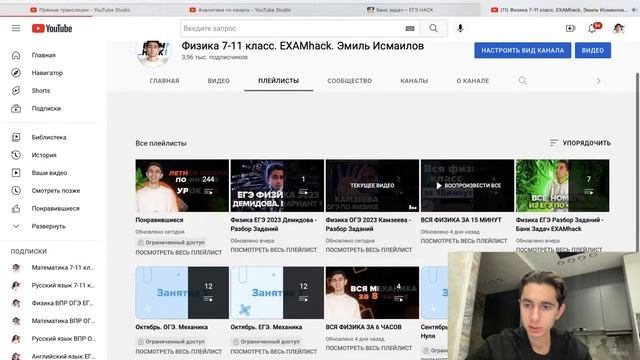The height and width of the screenshot is (360, 640).
Task: Open Физика ЕГЭ Разбор Заданий thumbnail
Action: click(x=562, y=185)
